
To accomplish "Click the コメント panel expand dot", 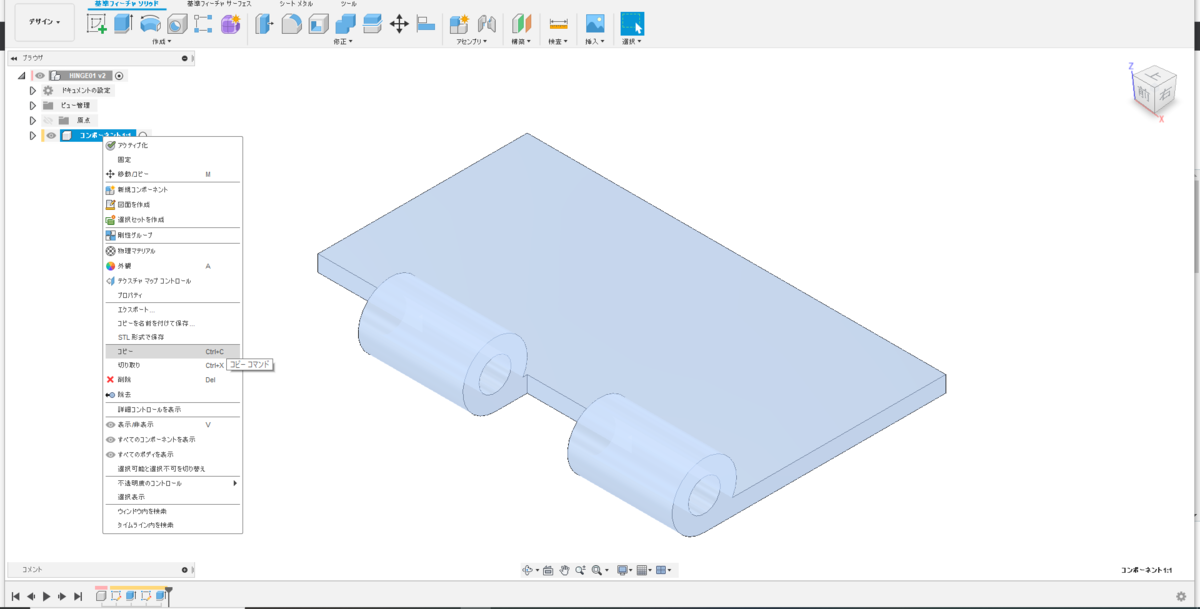I will (x=184, y=569).
